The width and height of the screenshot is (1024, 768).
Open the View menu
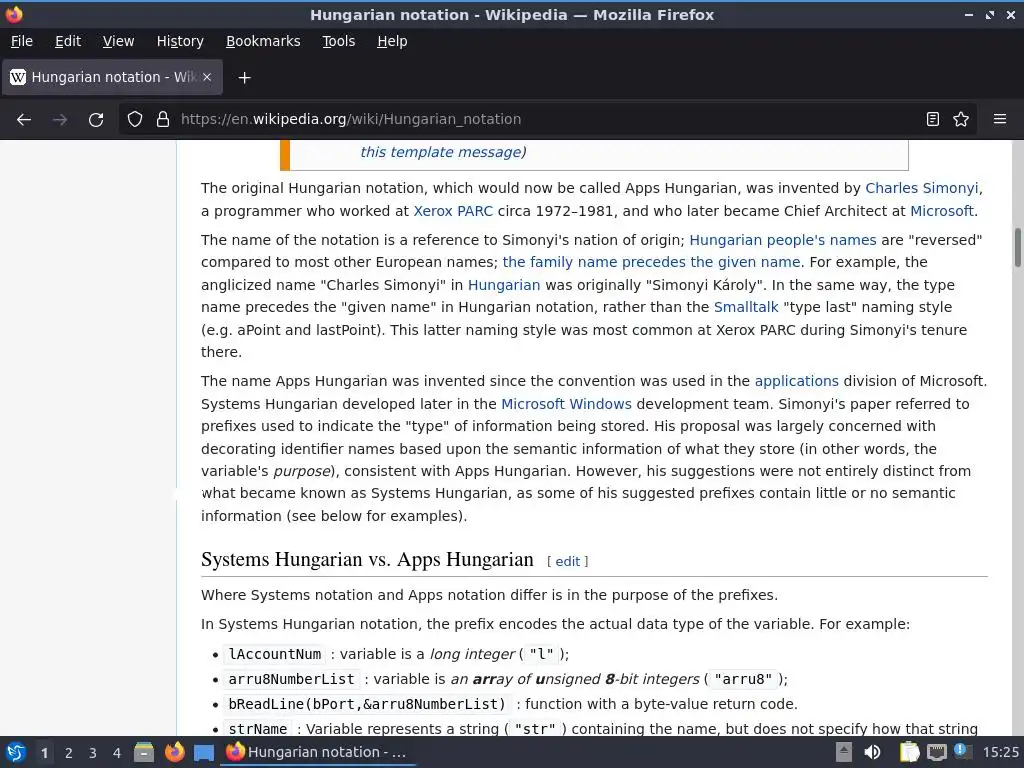point(118,41)
